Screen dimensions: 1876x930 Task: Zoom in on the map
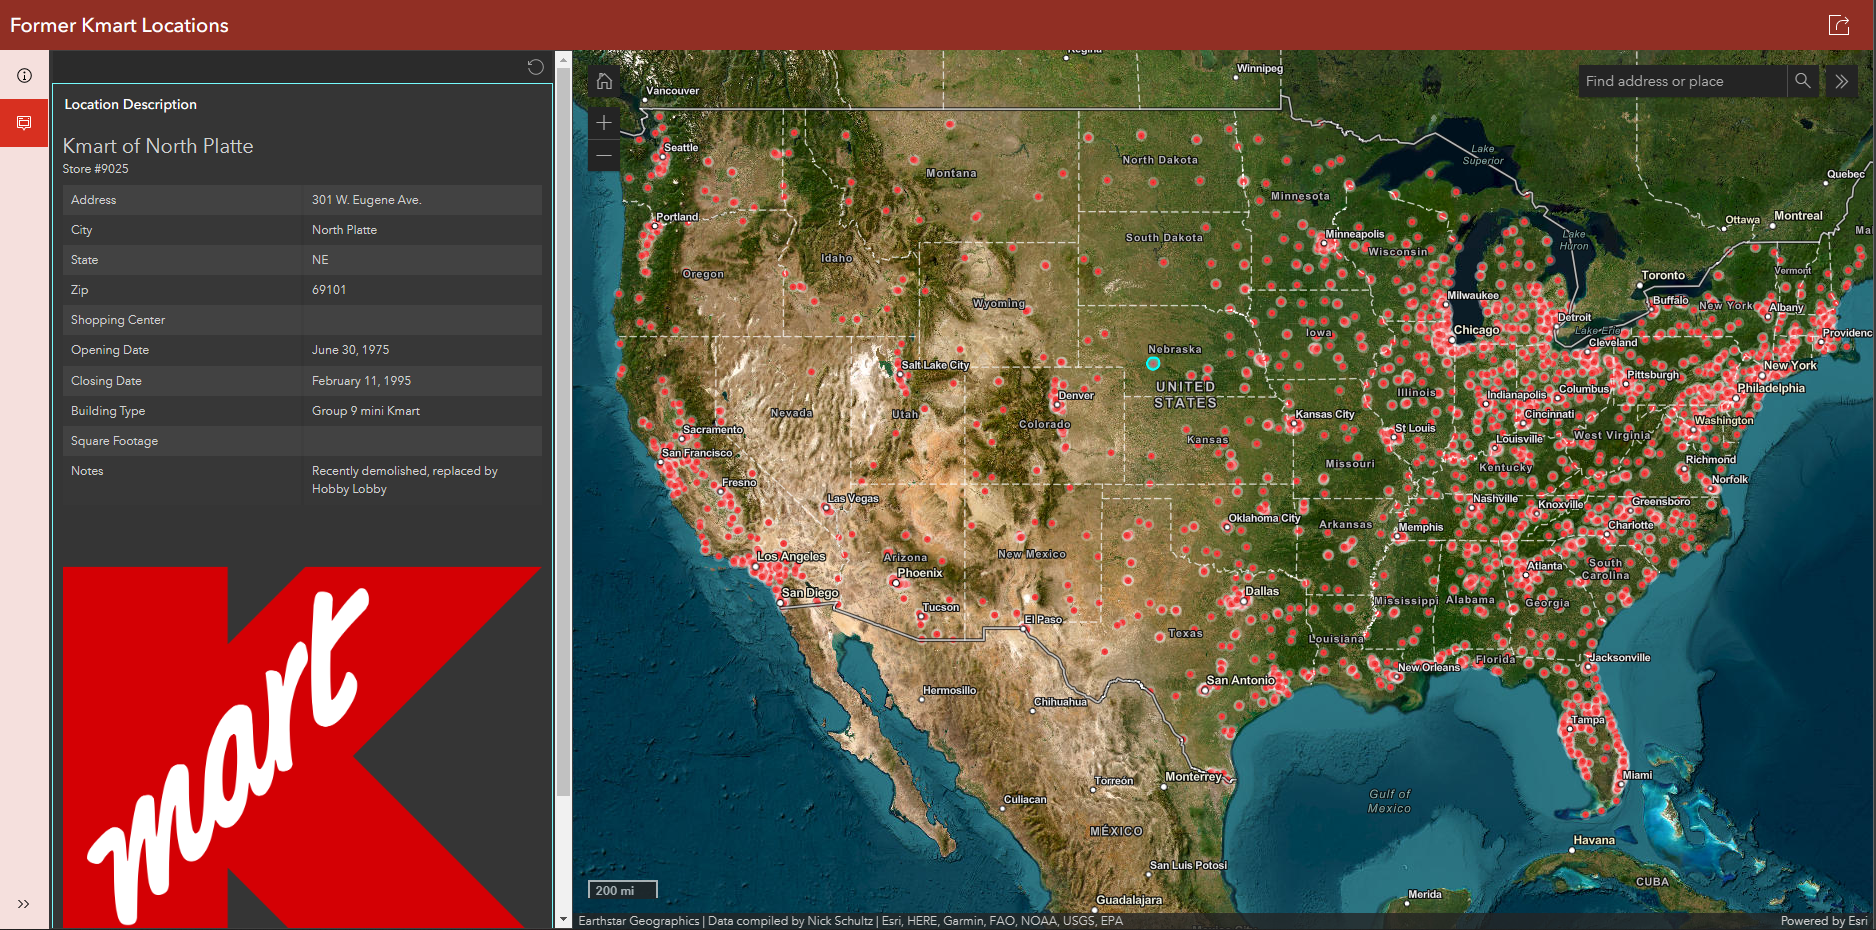[x=604, y=123]
